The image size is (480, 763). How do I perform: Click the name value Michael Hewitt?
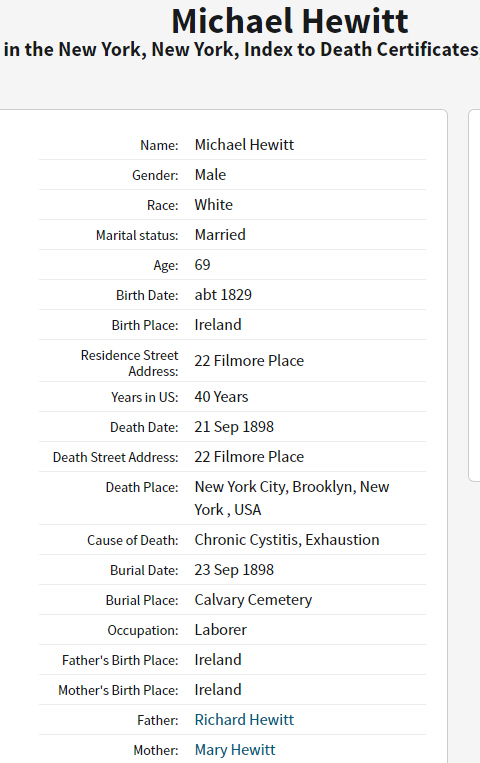[244, 145]
